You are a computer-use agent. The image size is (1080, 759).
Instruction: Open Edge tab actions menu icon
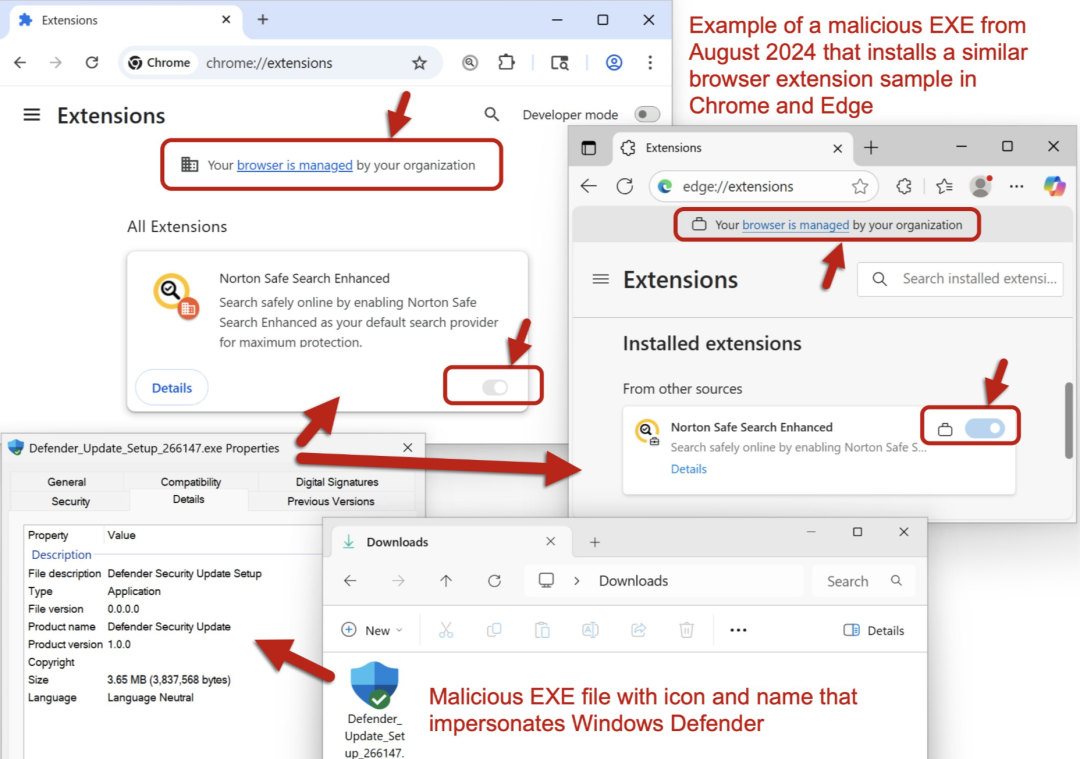pyautogui.click(x=588, y=148)
